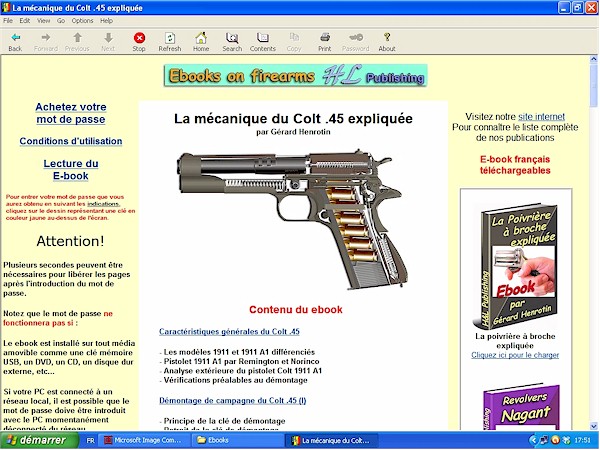Click 'Principe de la clé de démontage' line
The height and width of the screenshot is (450, 600).
[x=224, y=421]
